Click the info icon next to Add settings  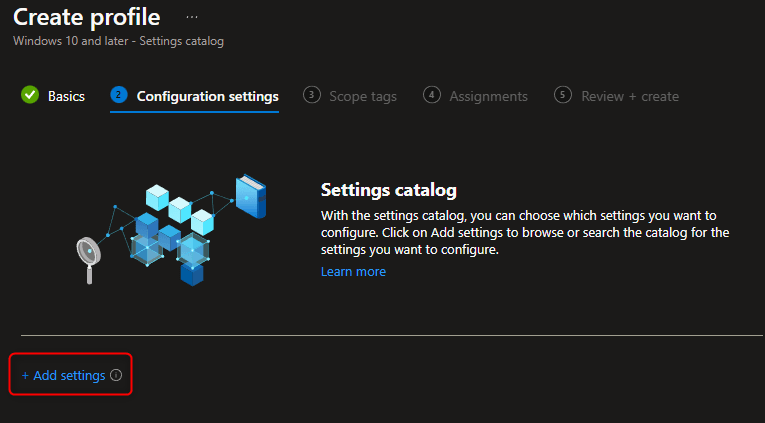pyautogui.click(x=116, y=375)
